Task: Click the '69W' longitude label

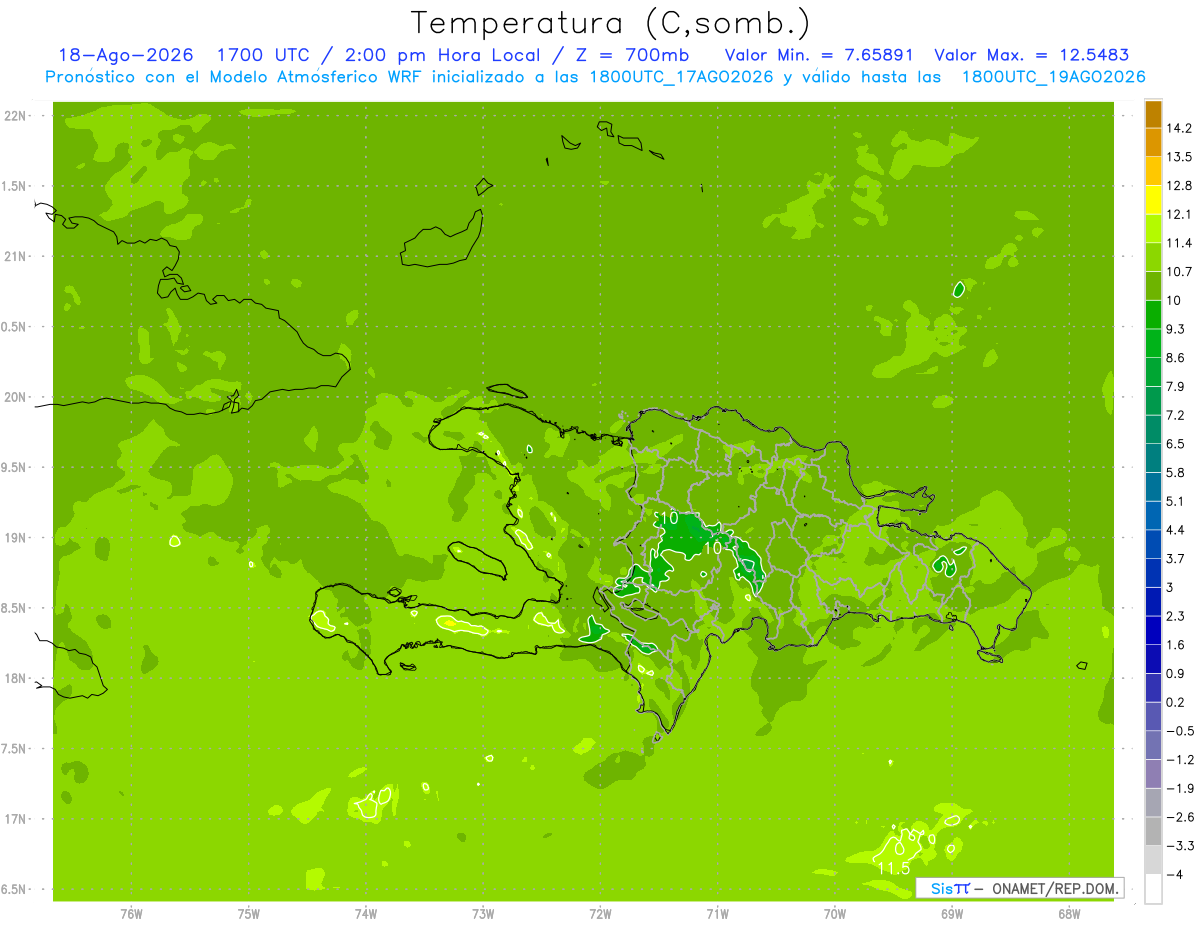Action: [951, 913]
